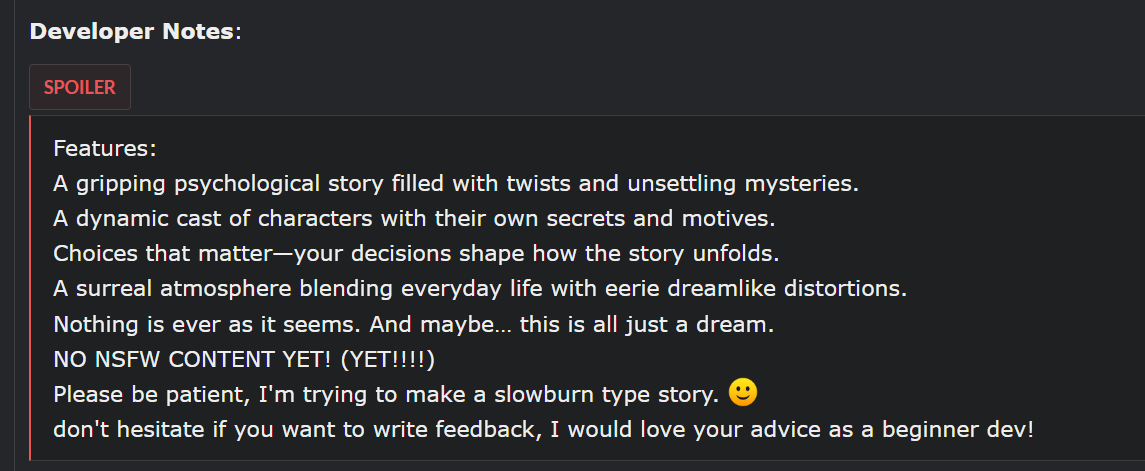Click the dynamic cast of characters line

(x=414, y=217)
